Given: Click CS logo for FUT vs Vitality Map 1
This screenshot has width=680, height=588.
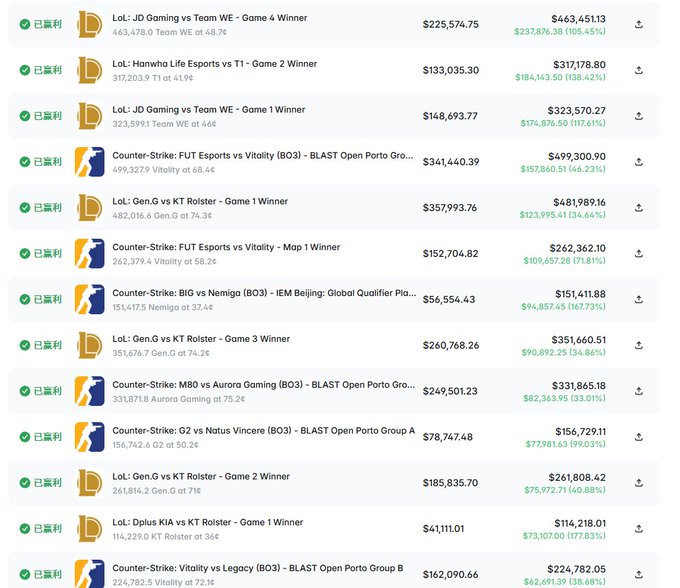Looking at the screenshot, I should point(89,254).
